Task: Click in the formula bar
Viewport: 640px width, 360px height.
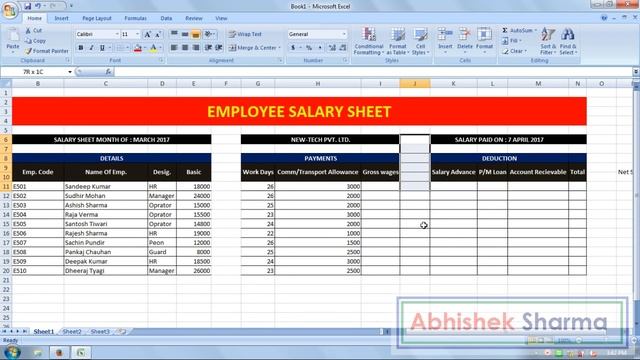Action: pos(373,72)
